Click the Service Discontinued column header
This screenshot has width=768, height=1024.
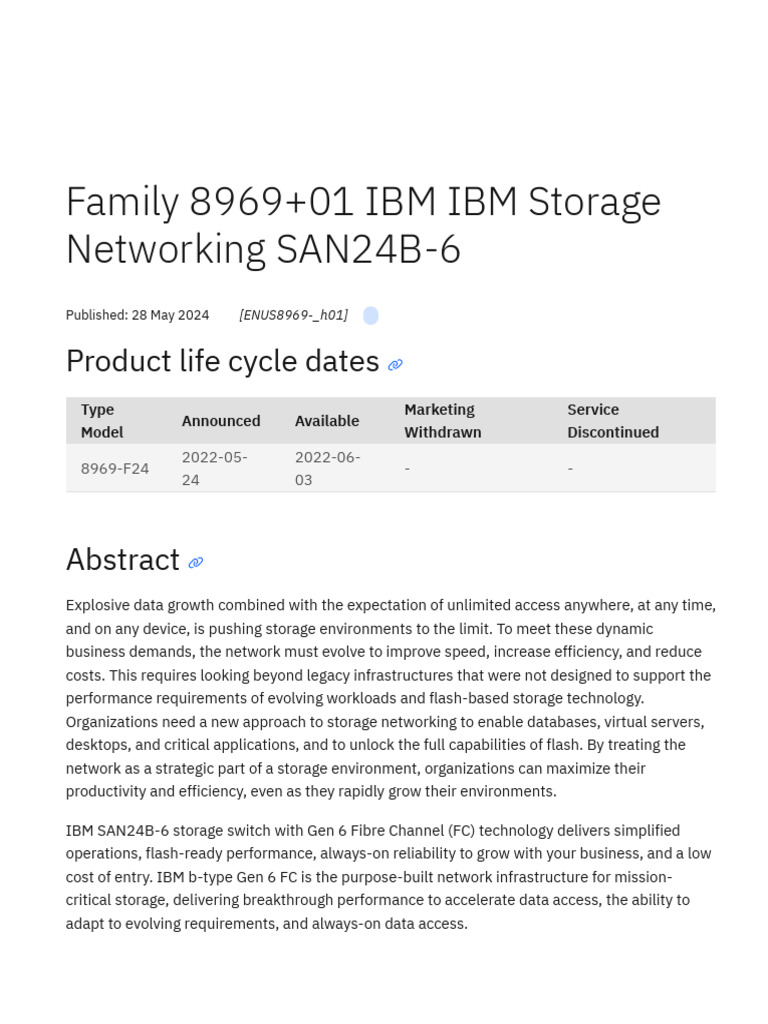[612, 421]
